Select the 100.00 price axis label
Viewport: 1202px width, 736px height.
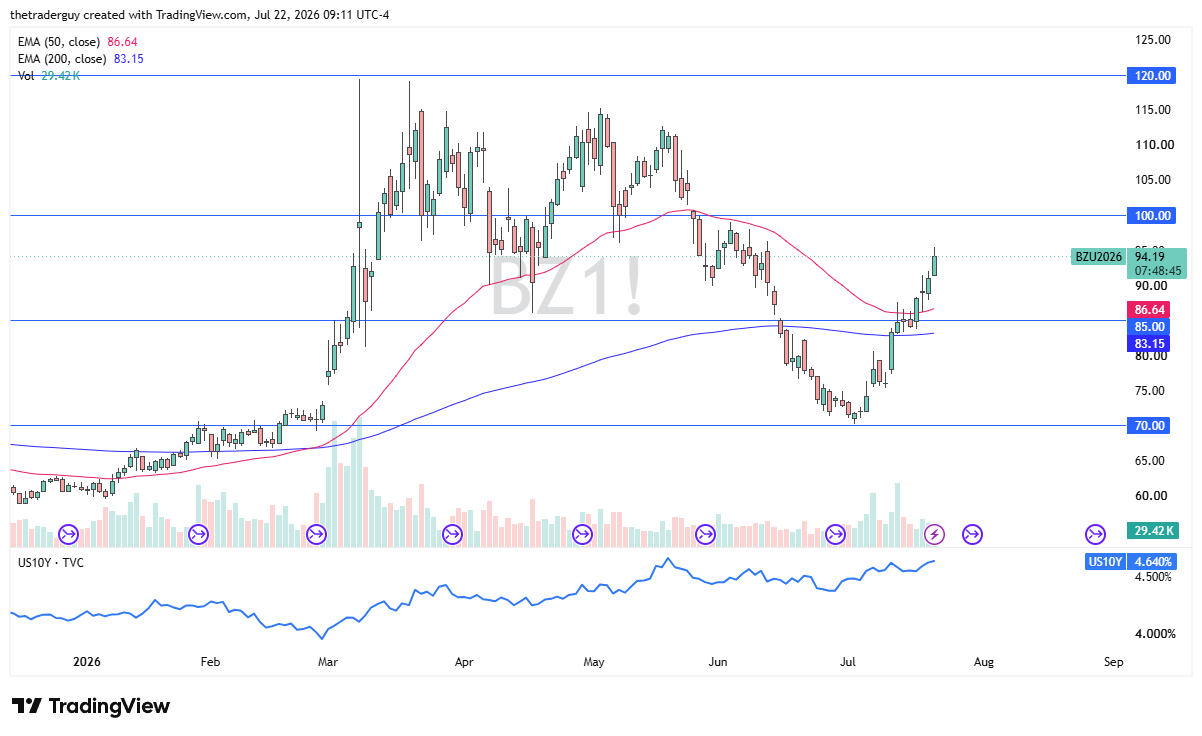point(1152,216)
